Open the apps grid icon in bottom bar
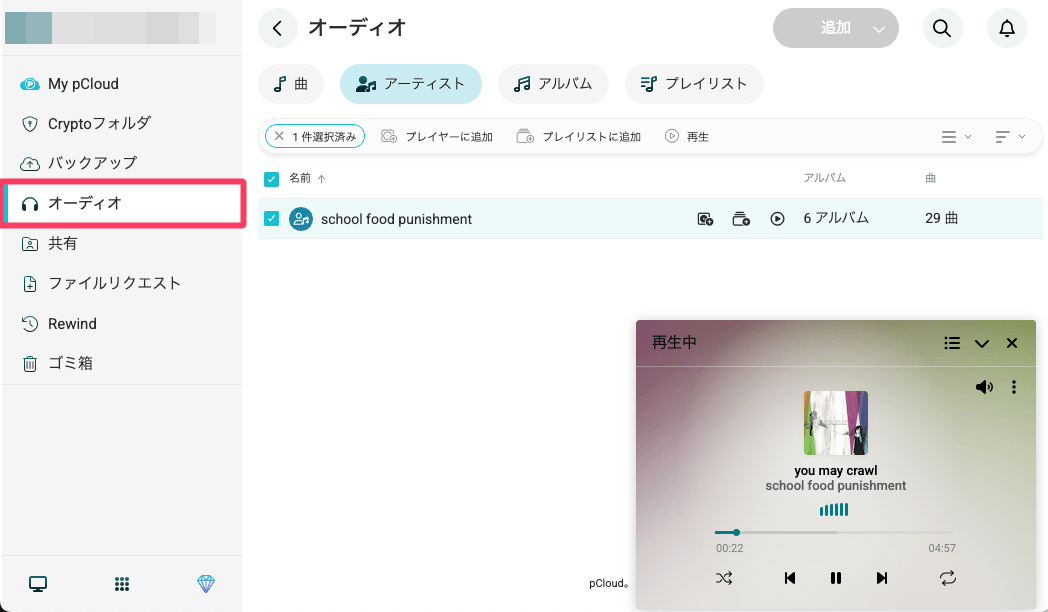 pos(122,583)
